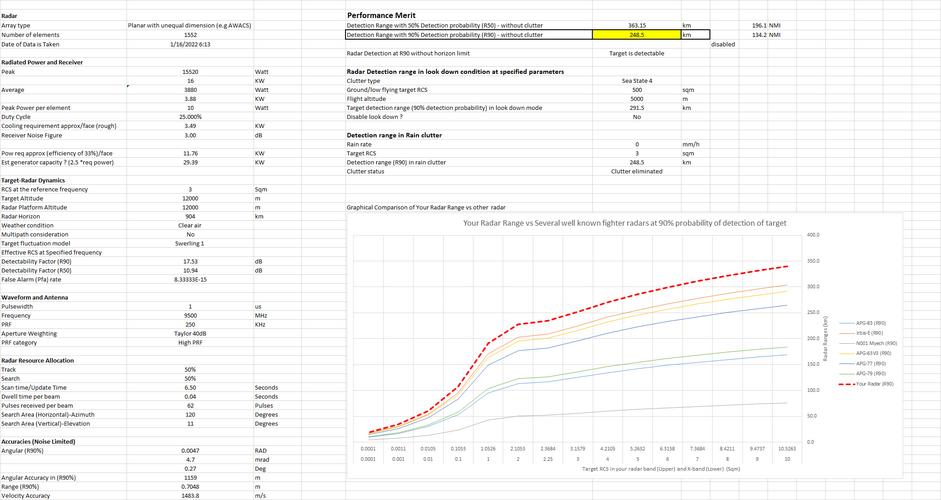The image size is (941, 500).
Task: Select the array type value 'Planar with unequal dimension' cell
Action: [x=190, y=25]
